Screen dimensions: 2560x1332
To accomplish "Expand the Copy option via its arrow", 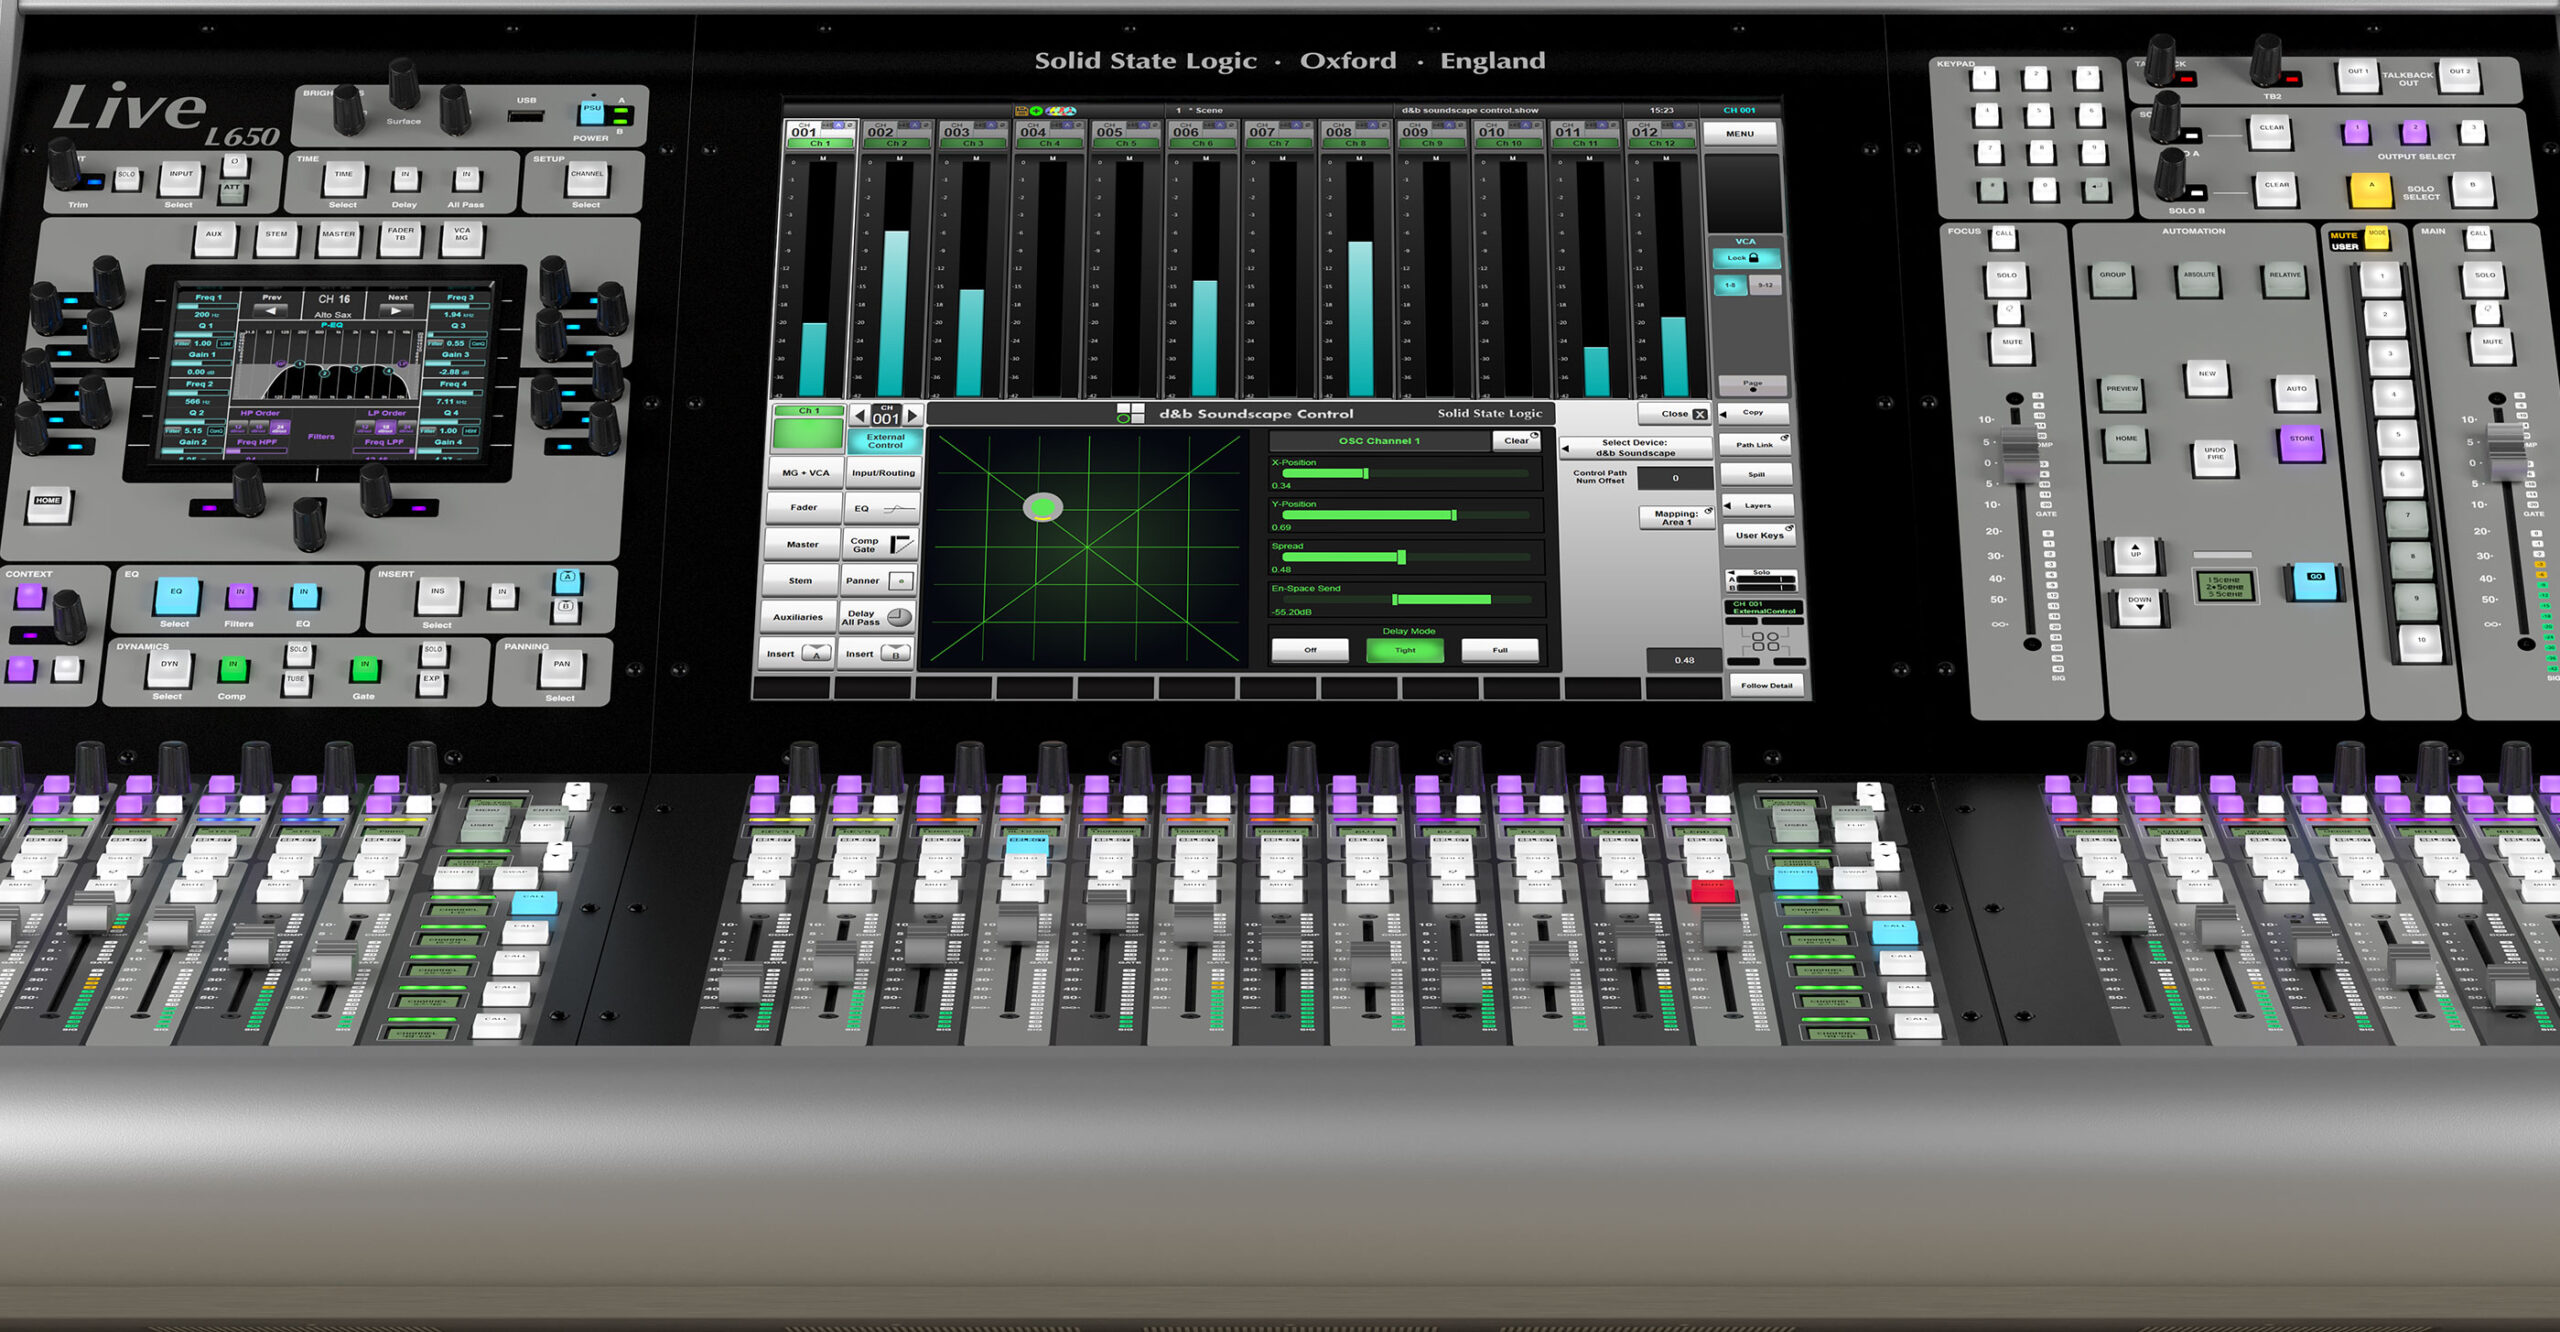I will pyautogui.click(x=1723, y=412).
